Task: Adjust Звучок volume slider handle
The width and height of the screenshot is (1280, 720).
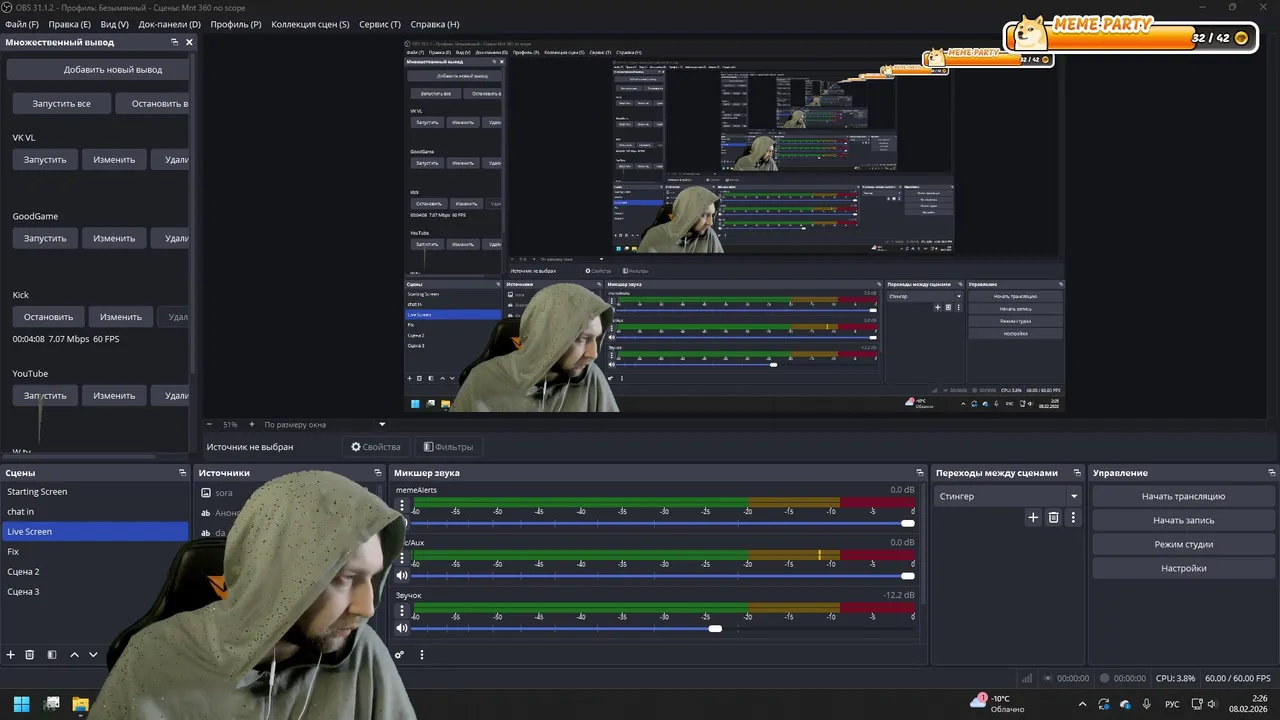Action: (715, 628)
